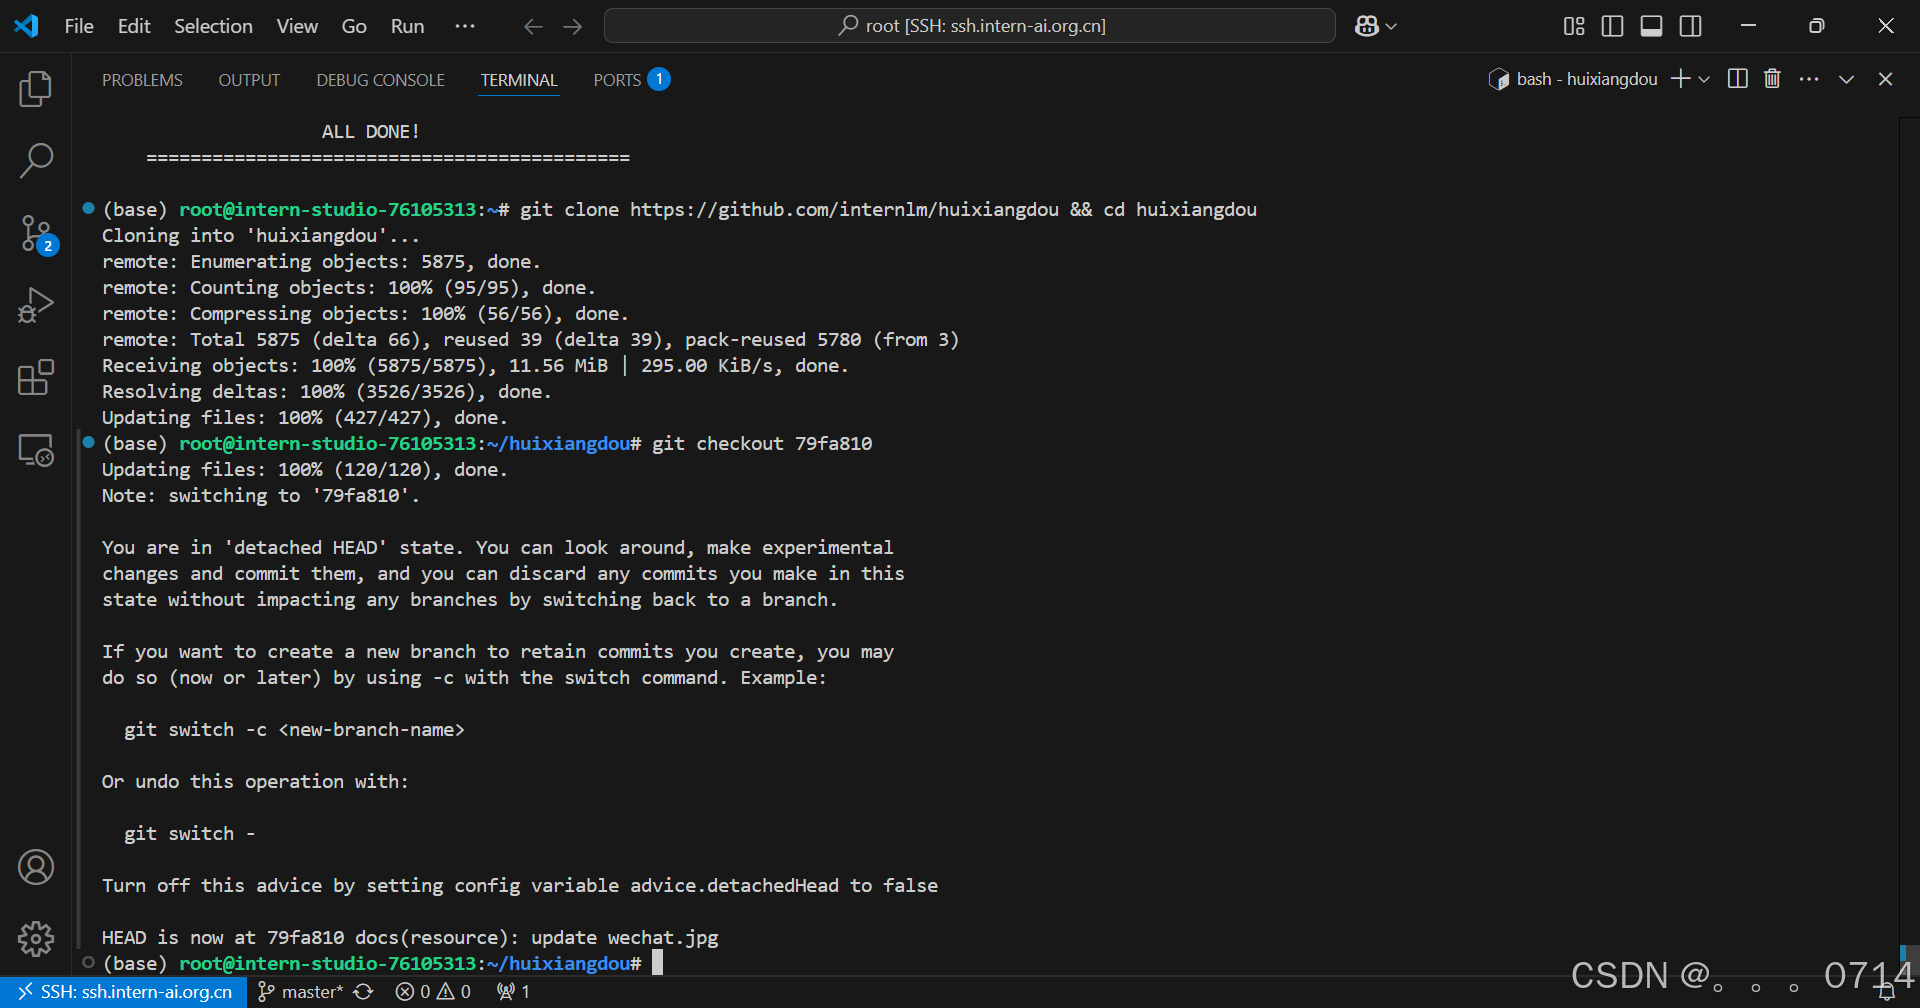Click the 'git switch -c <new-branch-name>' line
The image size is (1920, 1008).
point(294,730)
